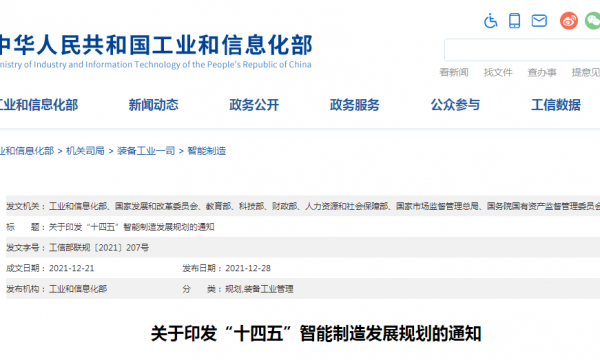Open the 新闻动态 nav menu
Image resolution: width=600 pixels, height=360 pixels.
(x=153, y=105)
